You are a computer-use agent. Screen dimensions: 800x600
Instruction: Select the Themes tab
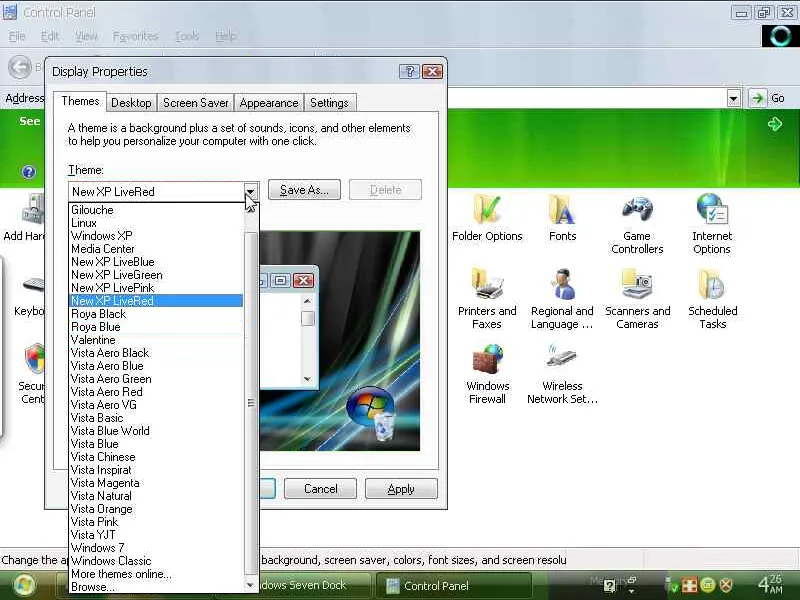coord(80,101)
